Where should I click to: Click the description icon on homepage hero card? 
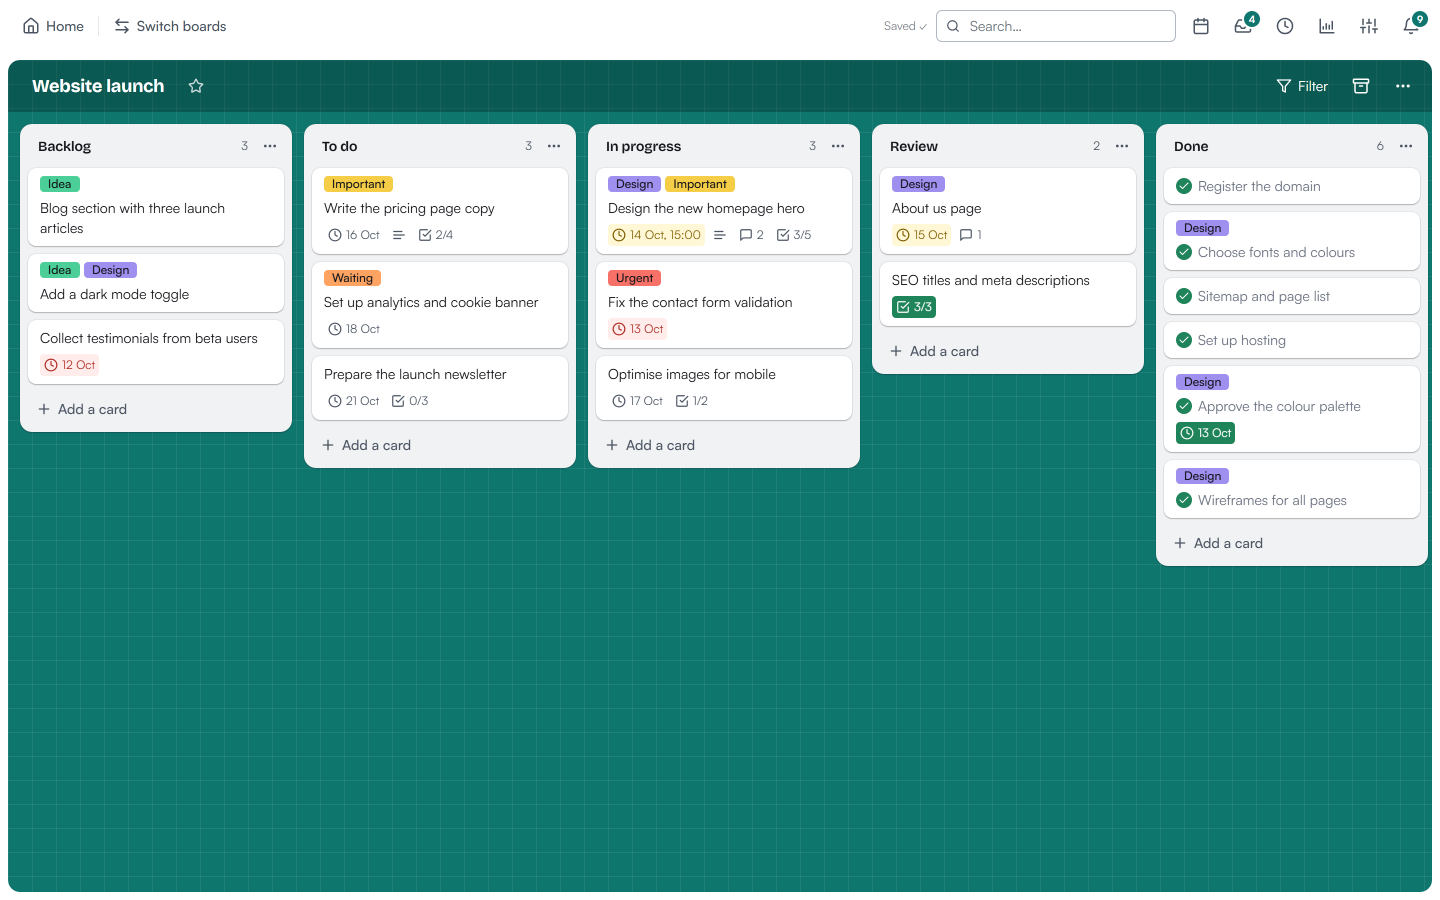tap(719, 235)
